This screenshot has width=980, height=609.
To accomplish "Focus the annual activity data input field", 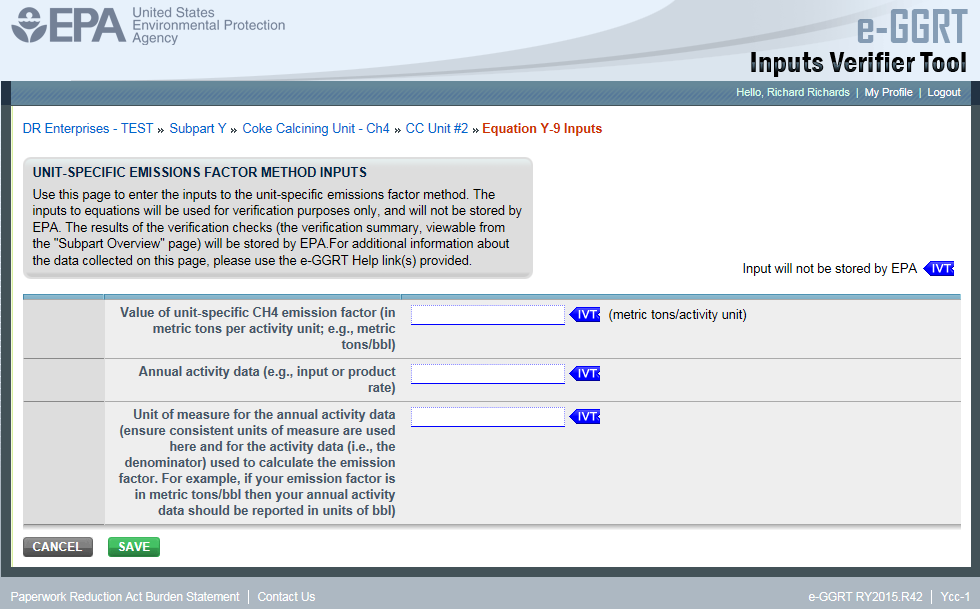I will point(488,374).
